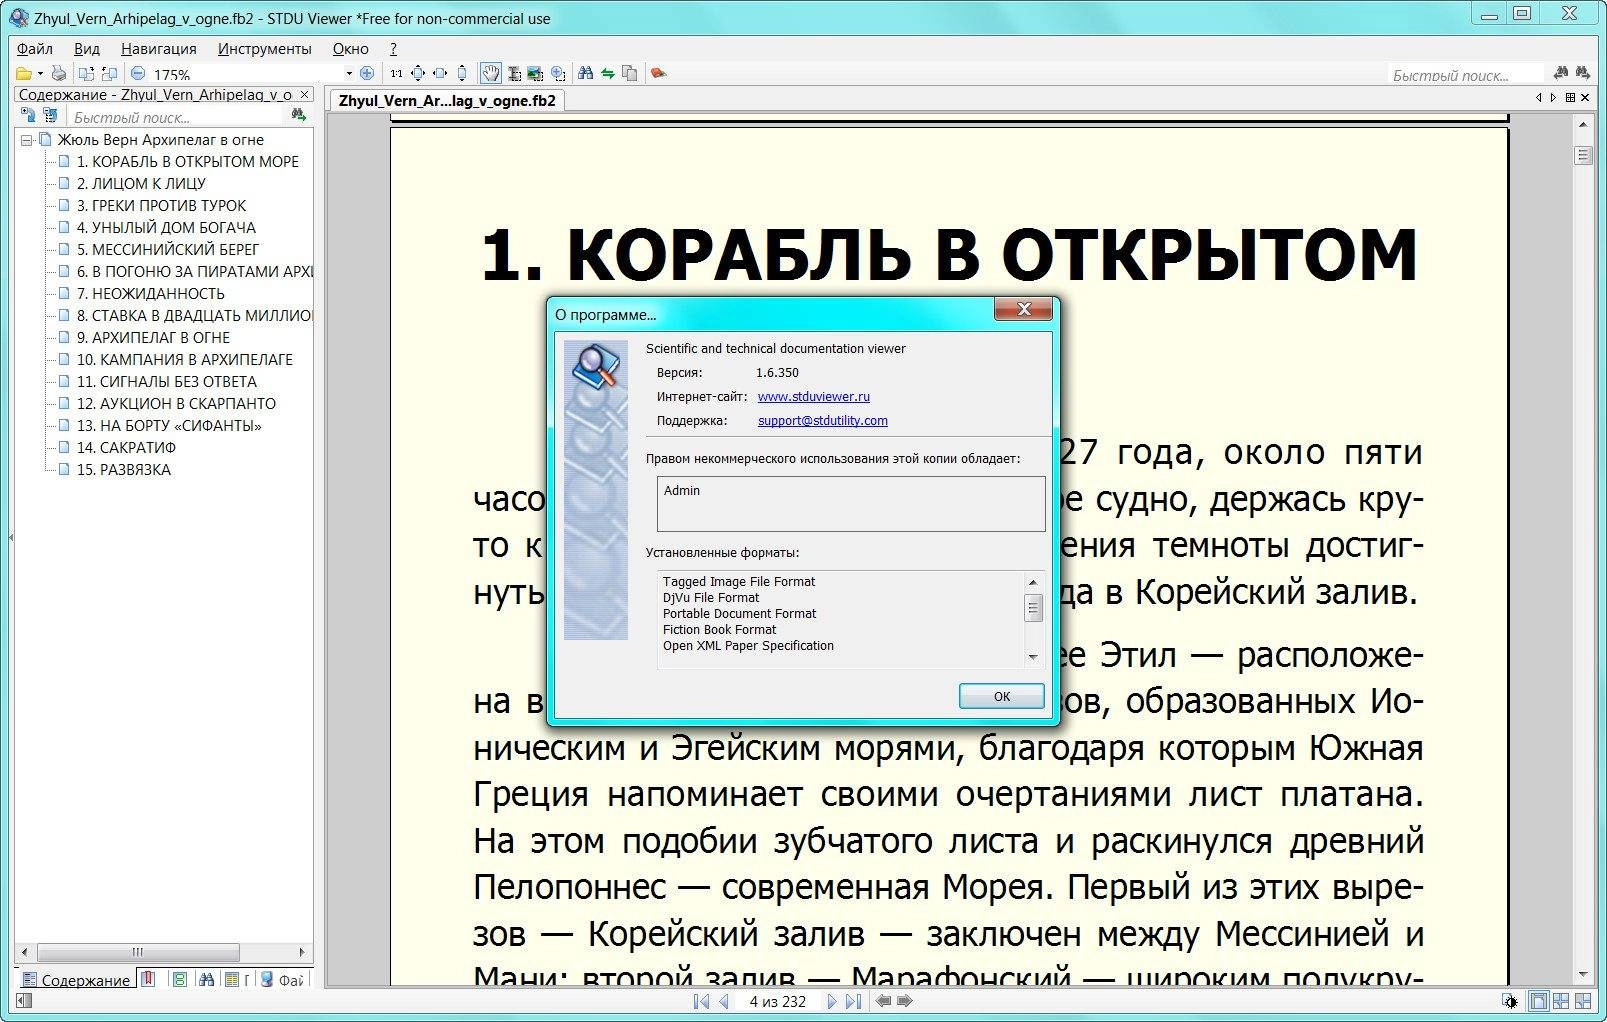Image resolution: width=1607 pixels, height=1022 pixels.
Task: Print the document with printer icon
Action: pos(59,73)
